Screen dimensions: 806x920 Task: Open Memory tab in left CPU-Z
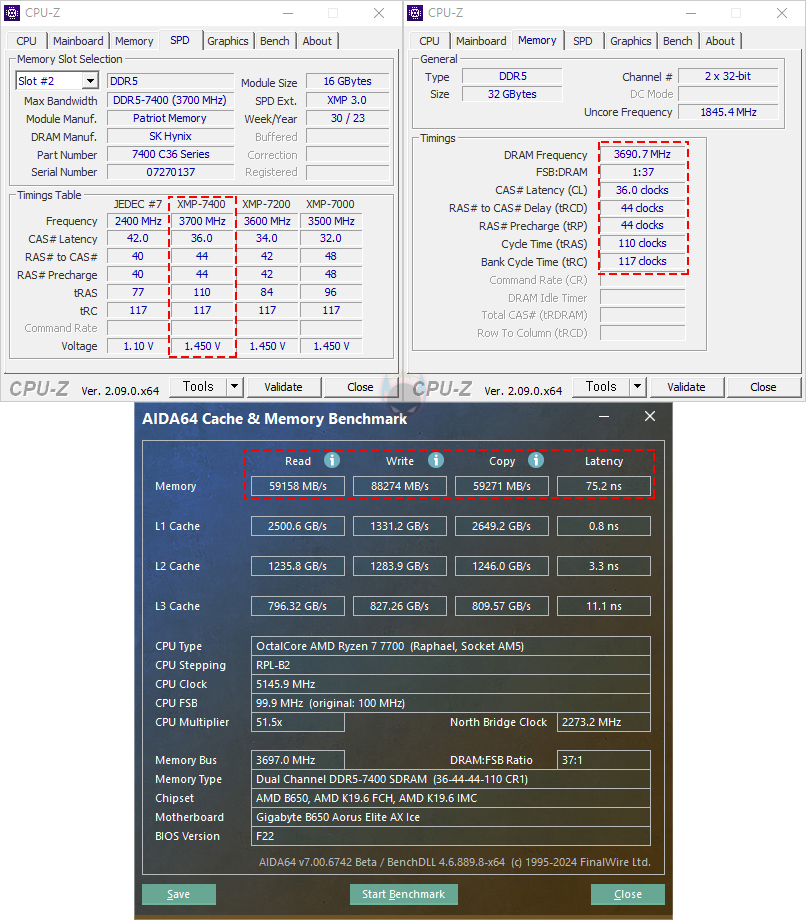pyautogui.click(x=134, y=41)
